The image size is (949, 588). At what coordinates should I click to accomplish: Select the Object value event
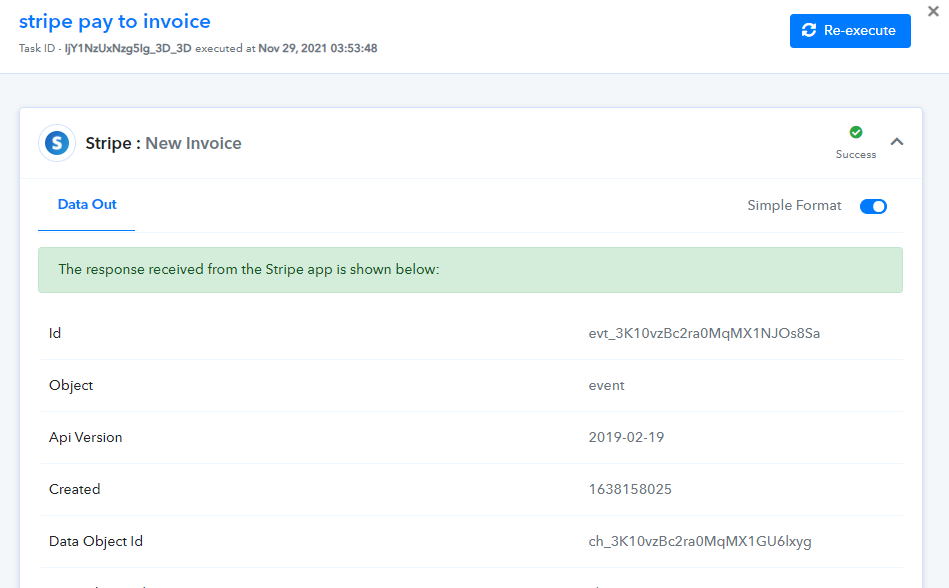tap(606, 385)
